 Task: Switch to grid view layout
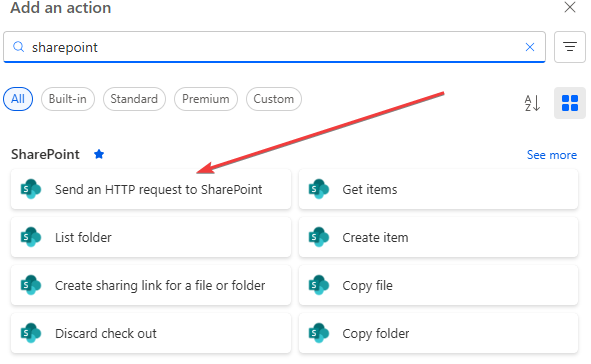coord(570,102)
